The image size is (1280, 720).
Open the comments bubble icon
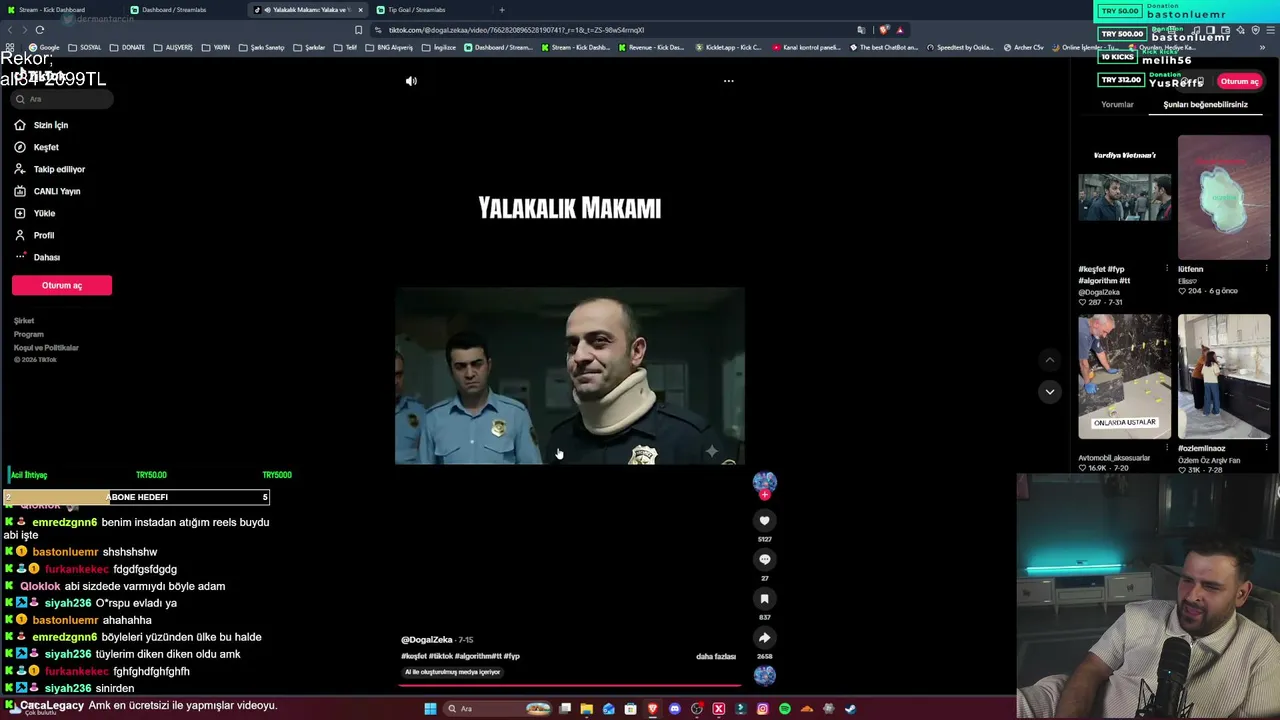(764, 559)
